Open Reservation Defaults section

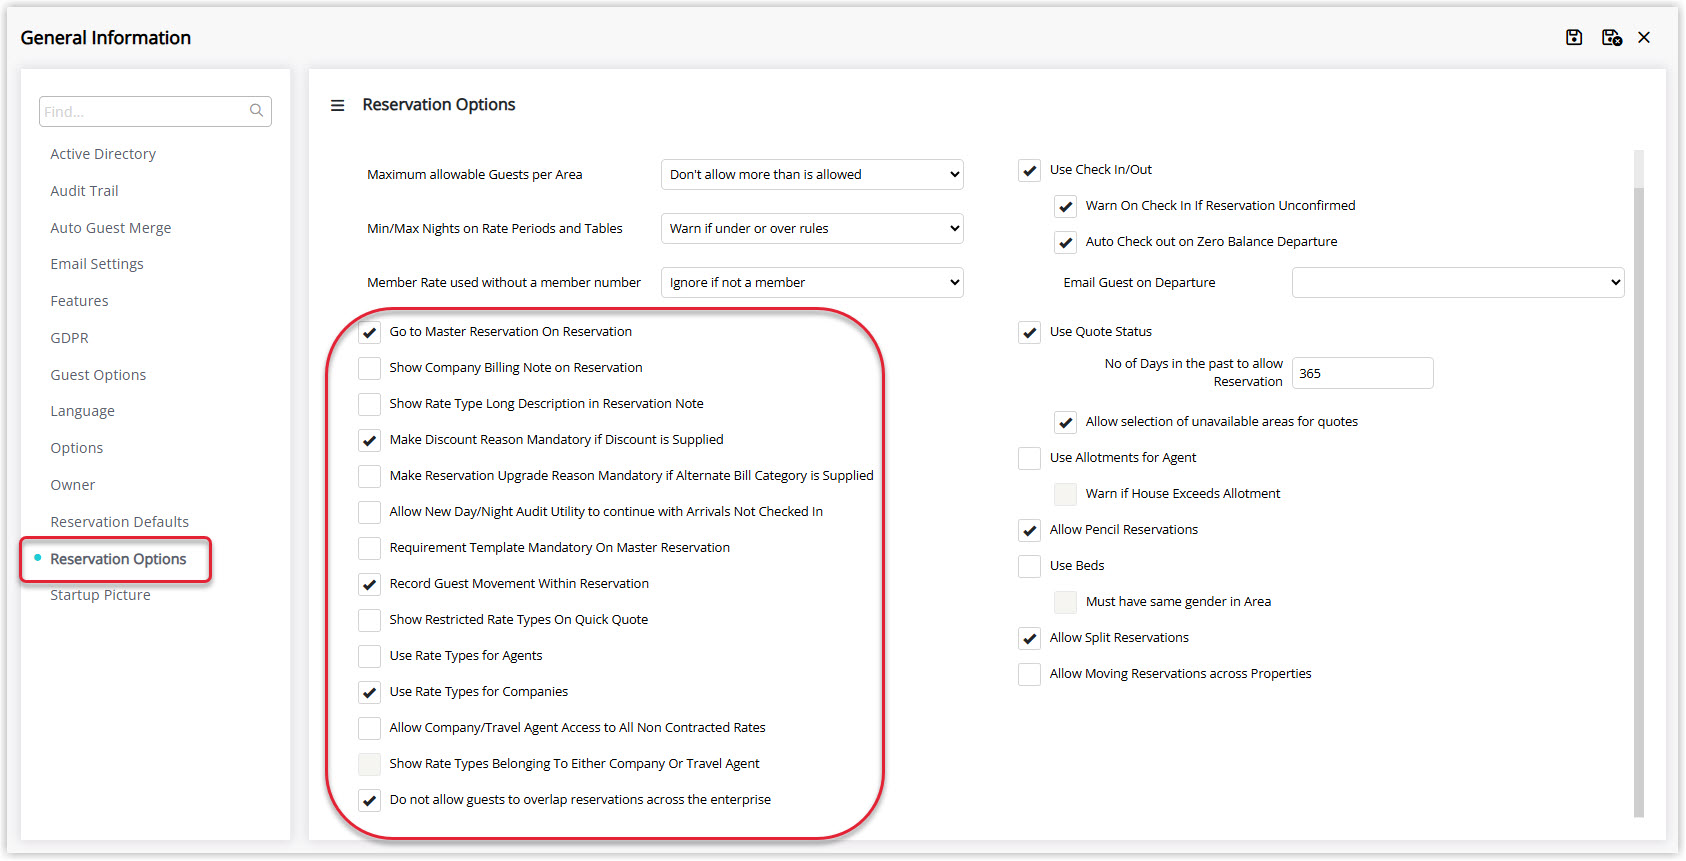119,522
